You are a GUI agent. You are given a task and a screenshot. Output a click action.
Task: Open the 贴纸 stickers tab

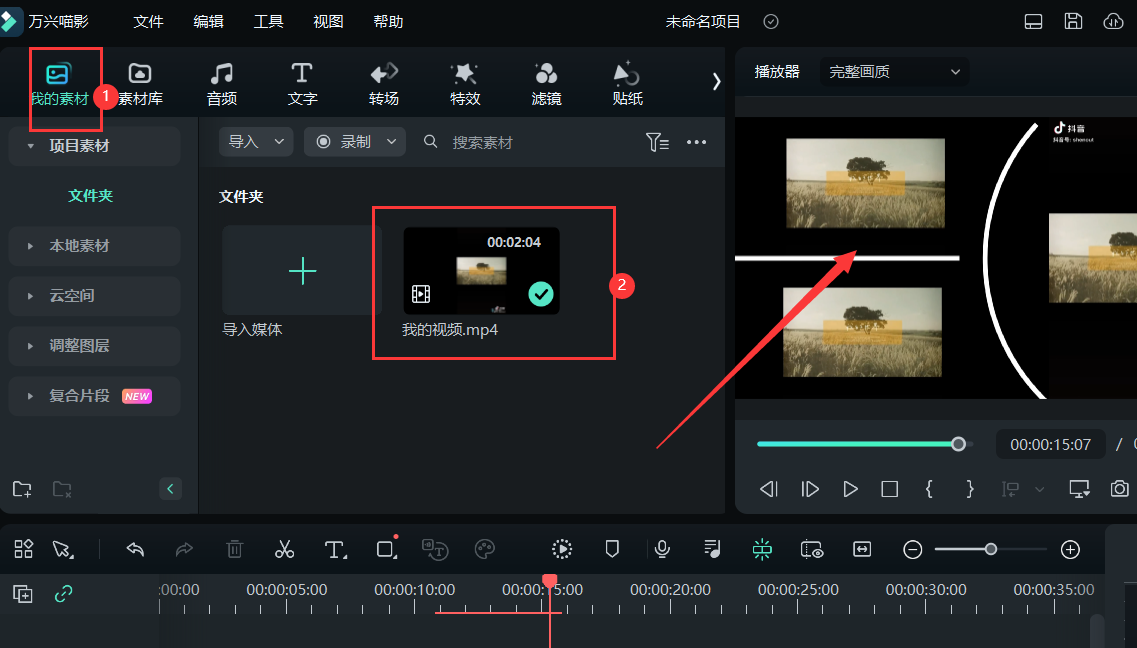pyautogui.click(x=627, y=84)
